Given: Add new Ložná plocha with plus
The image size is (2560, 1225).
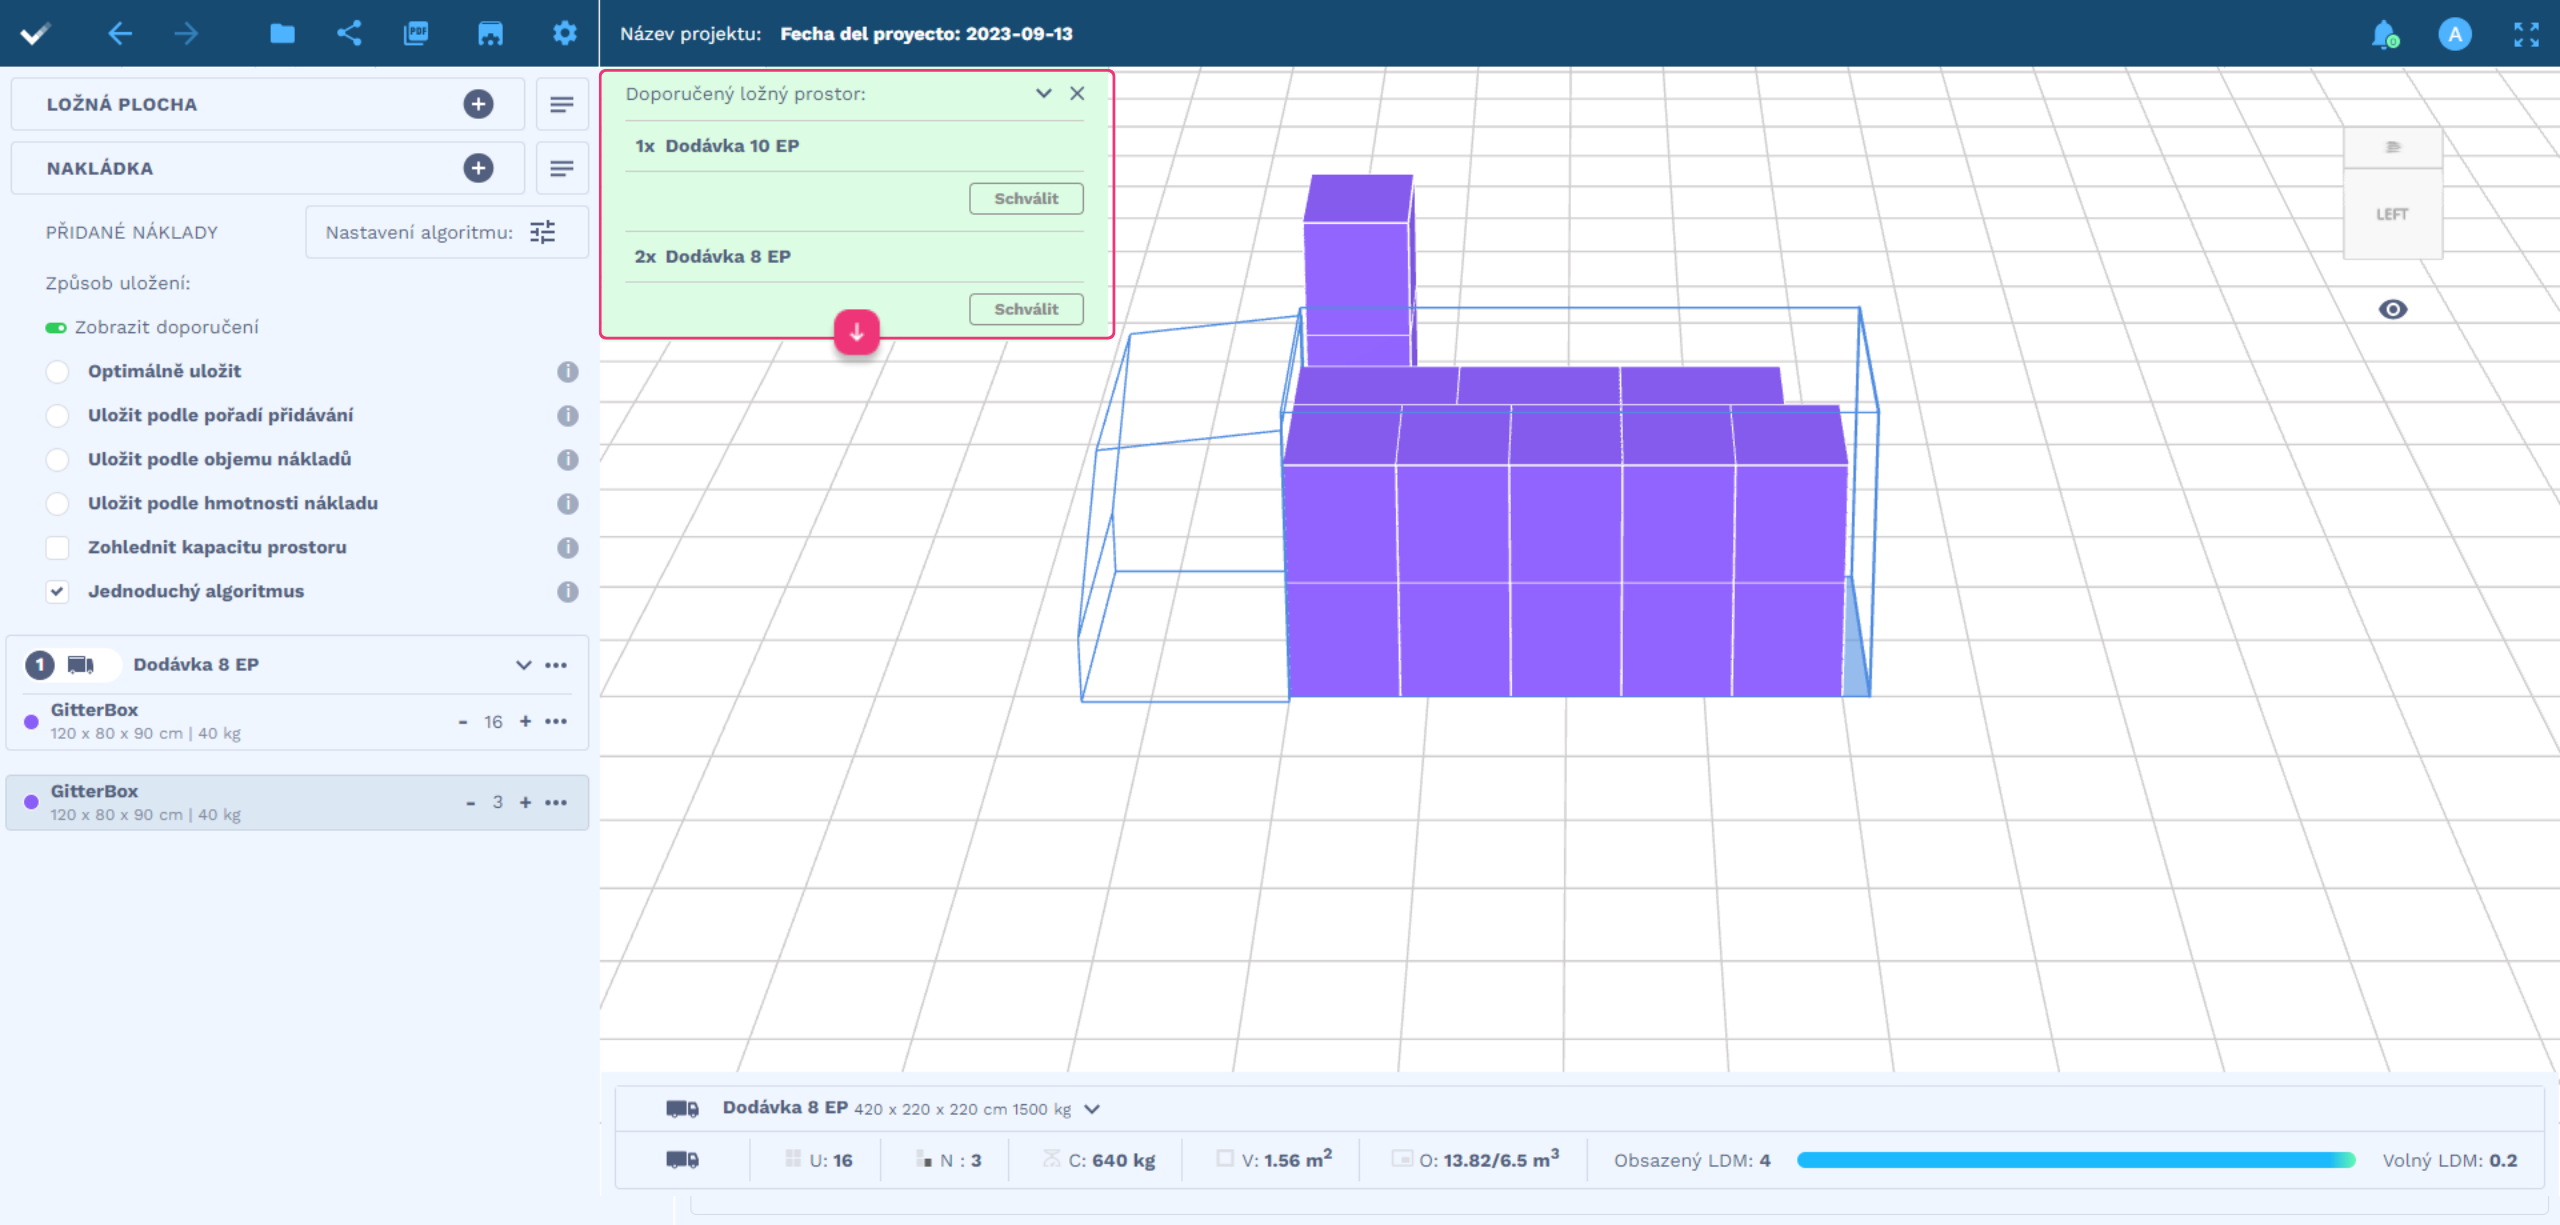Looking at the screenshot, I should pyautogui.click(x=478, y=104).
